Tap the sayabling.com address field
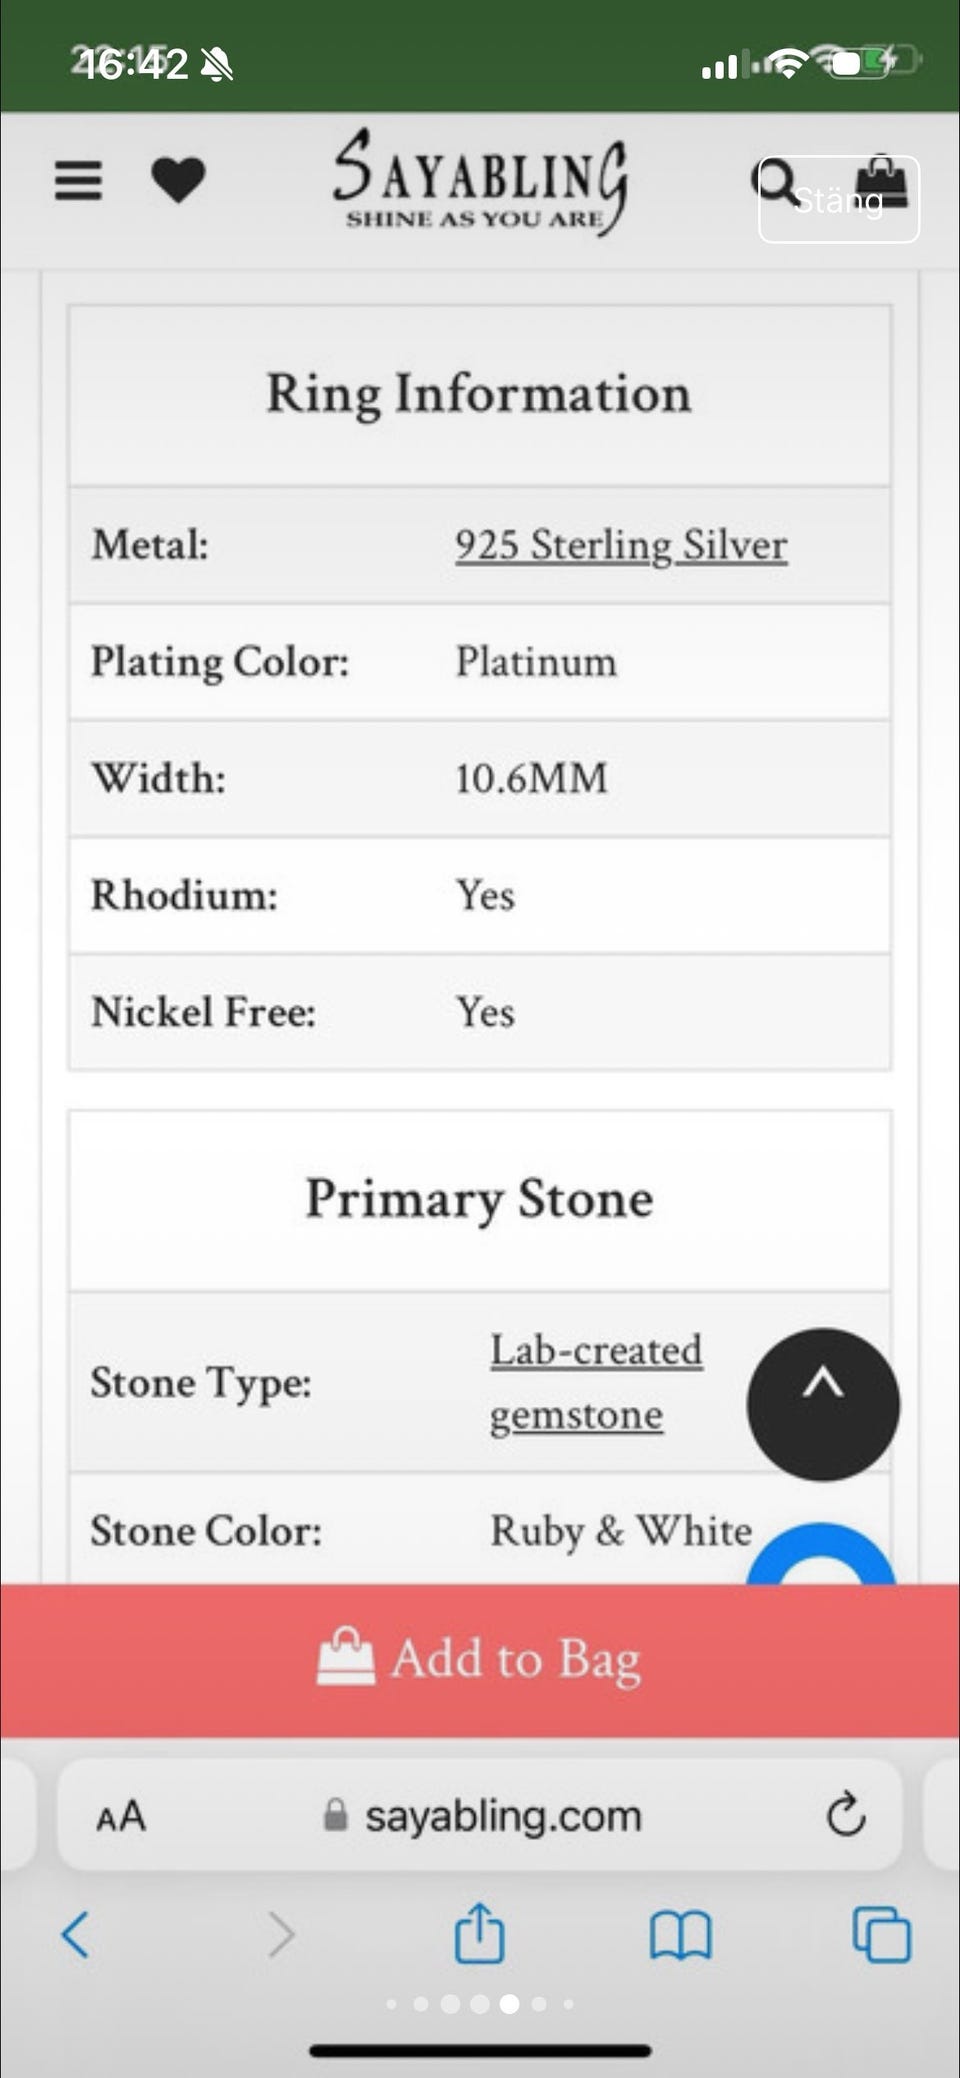Image resolution: width=960 pixels, height=2078 pixels. (502, 1815)
